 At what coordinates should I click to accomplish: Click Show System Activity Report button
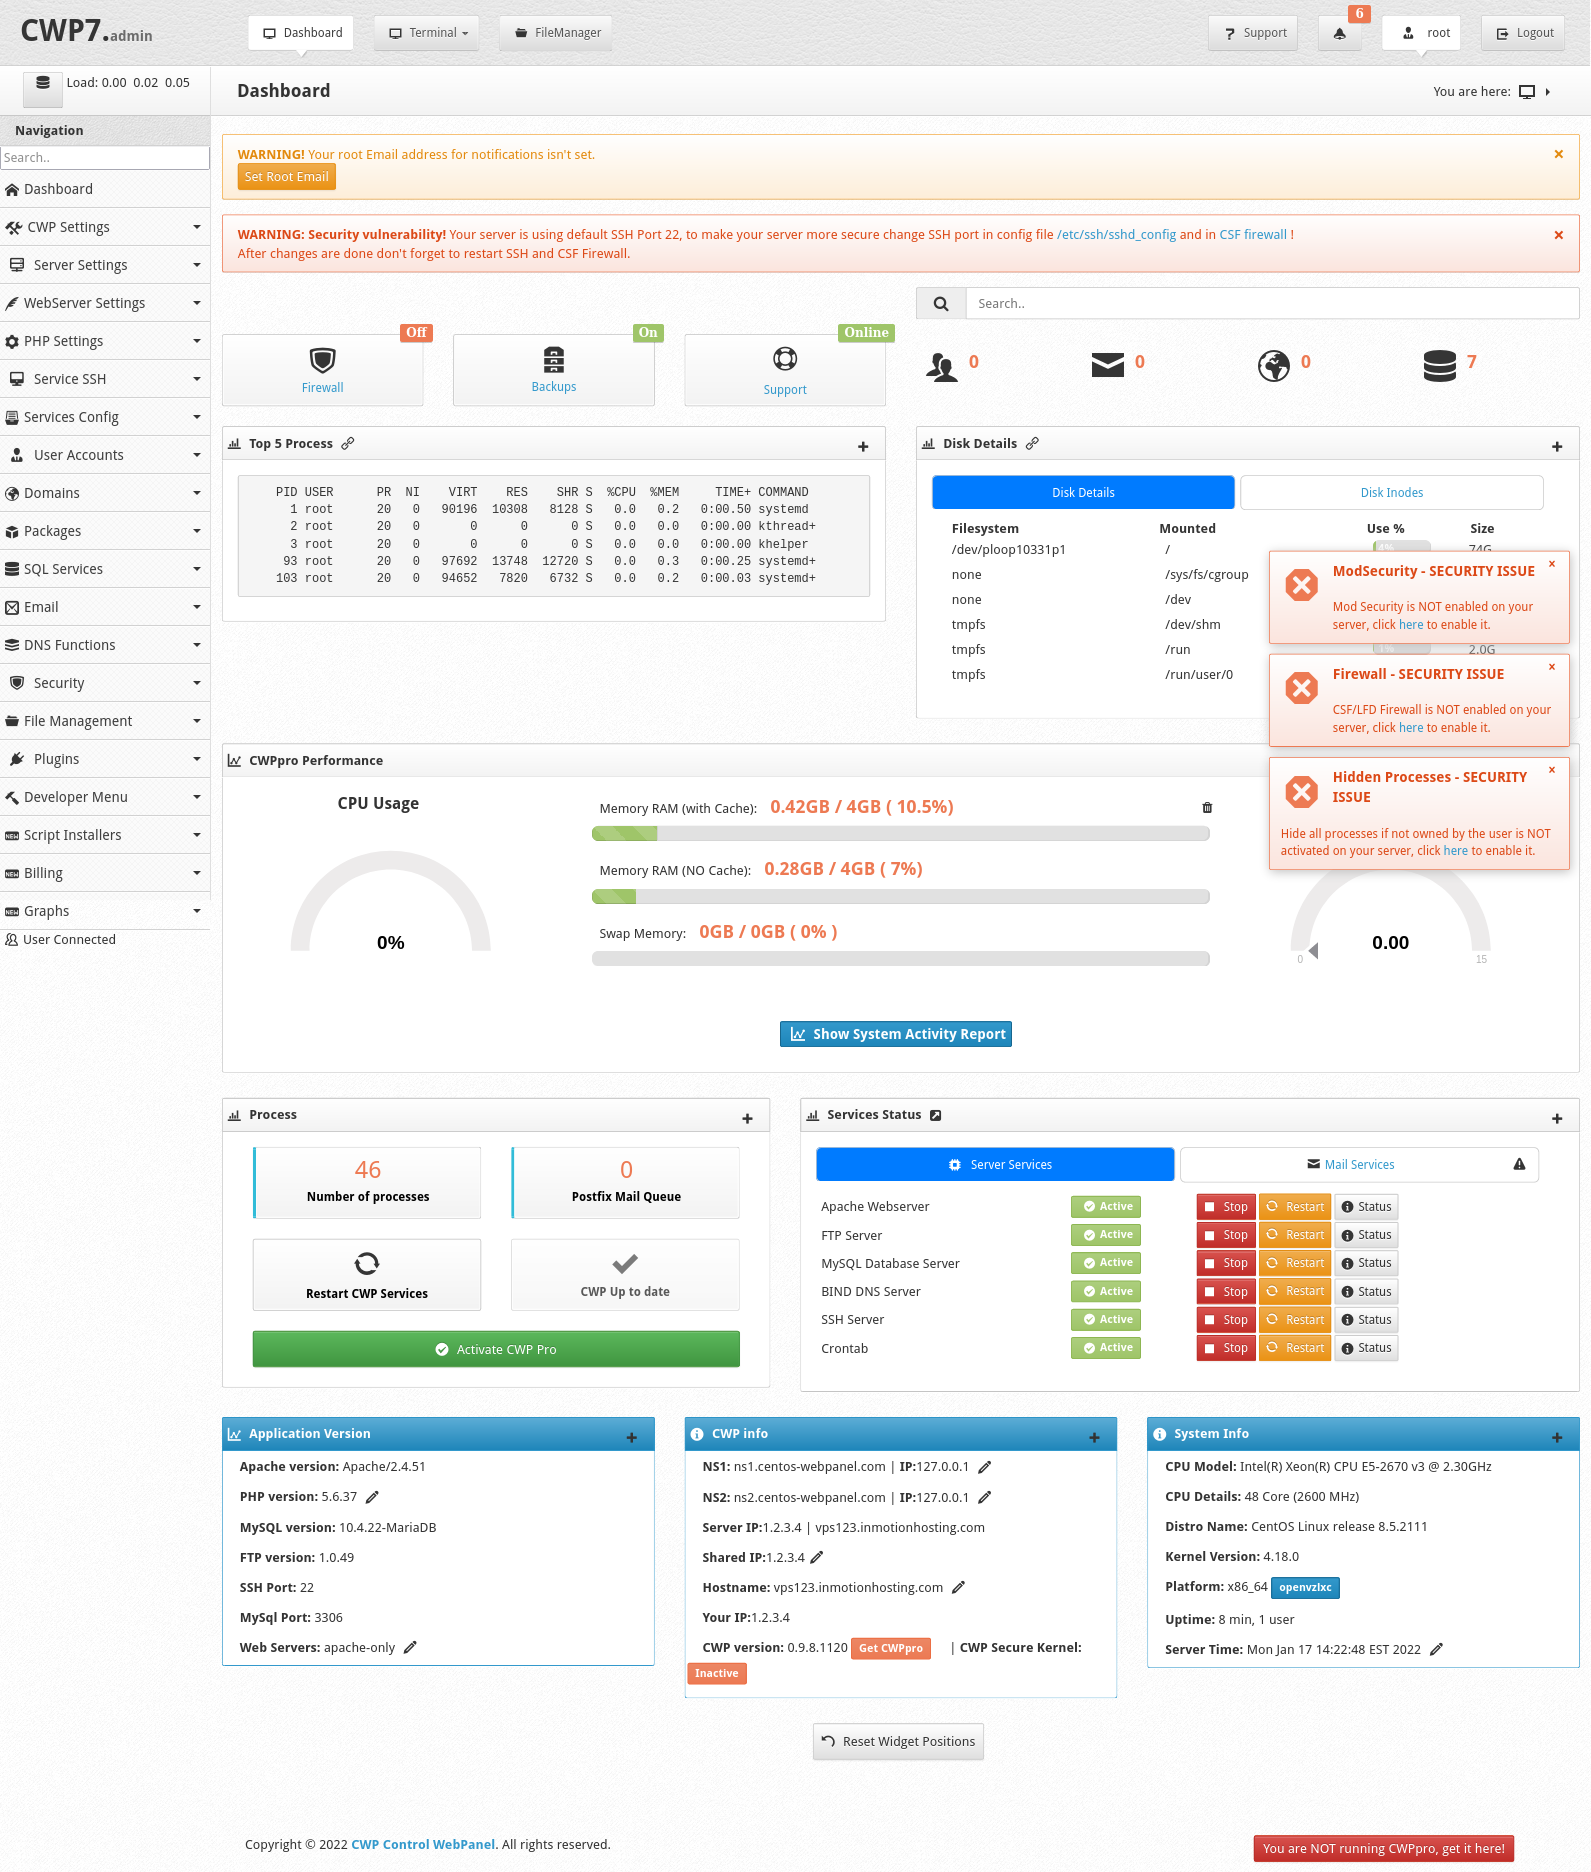896,1034
